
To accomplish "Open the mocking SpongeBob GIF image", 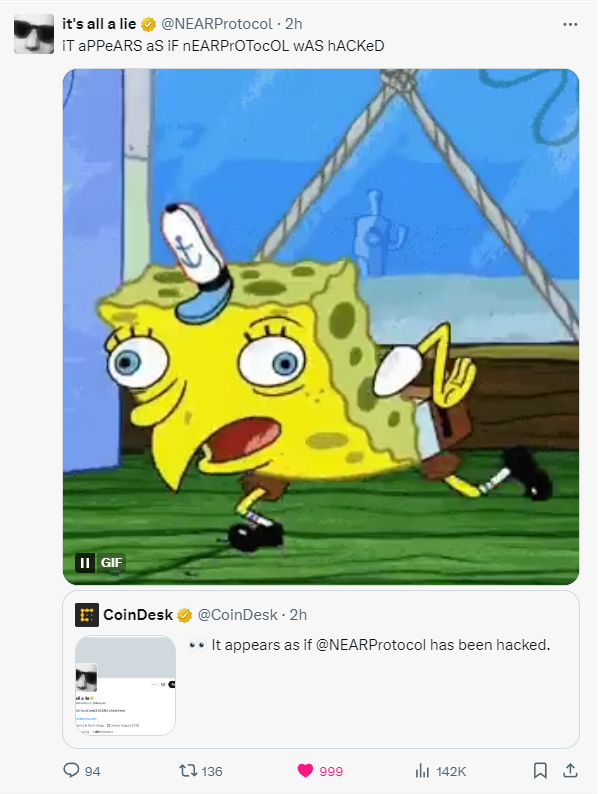I will click(x=321, y=327).
